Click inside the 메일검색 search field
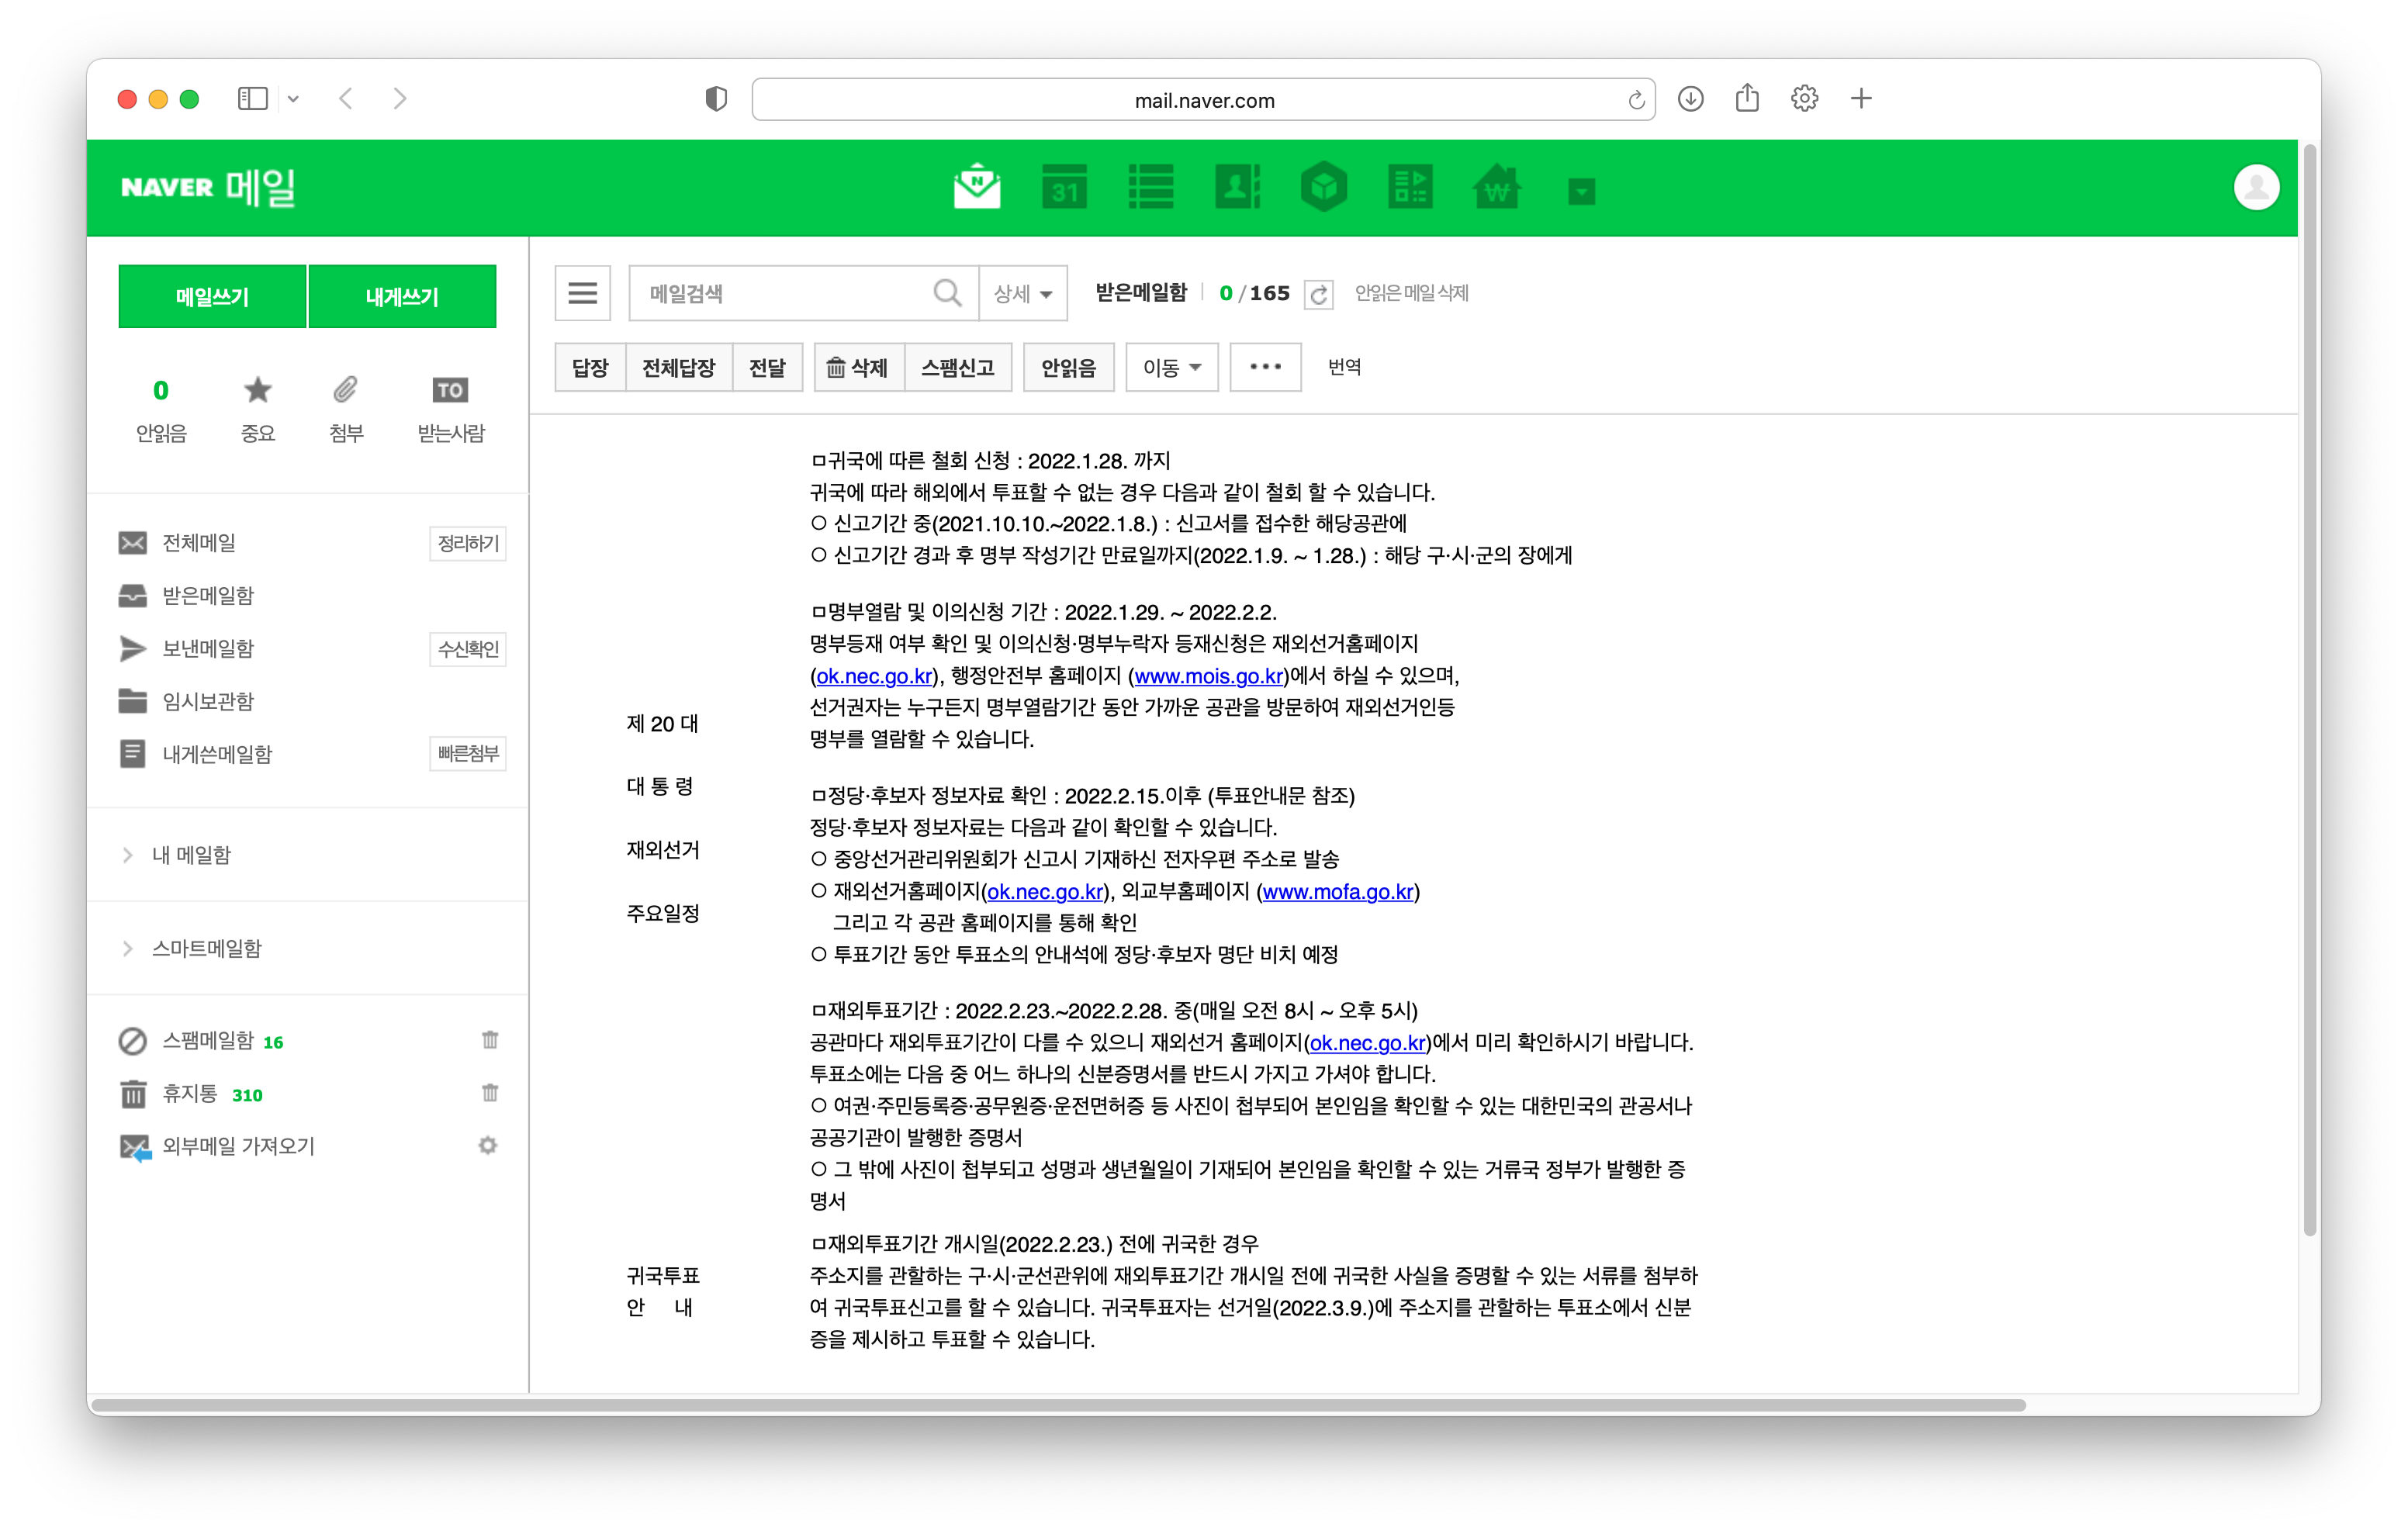 pyautogui.click(x=780, y=293)
